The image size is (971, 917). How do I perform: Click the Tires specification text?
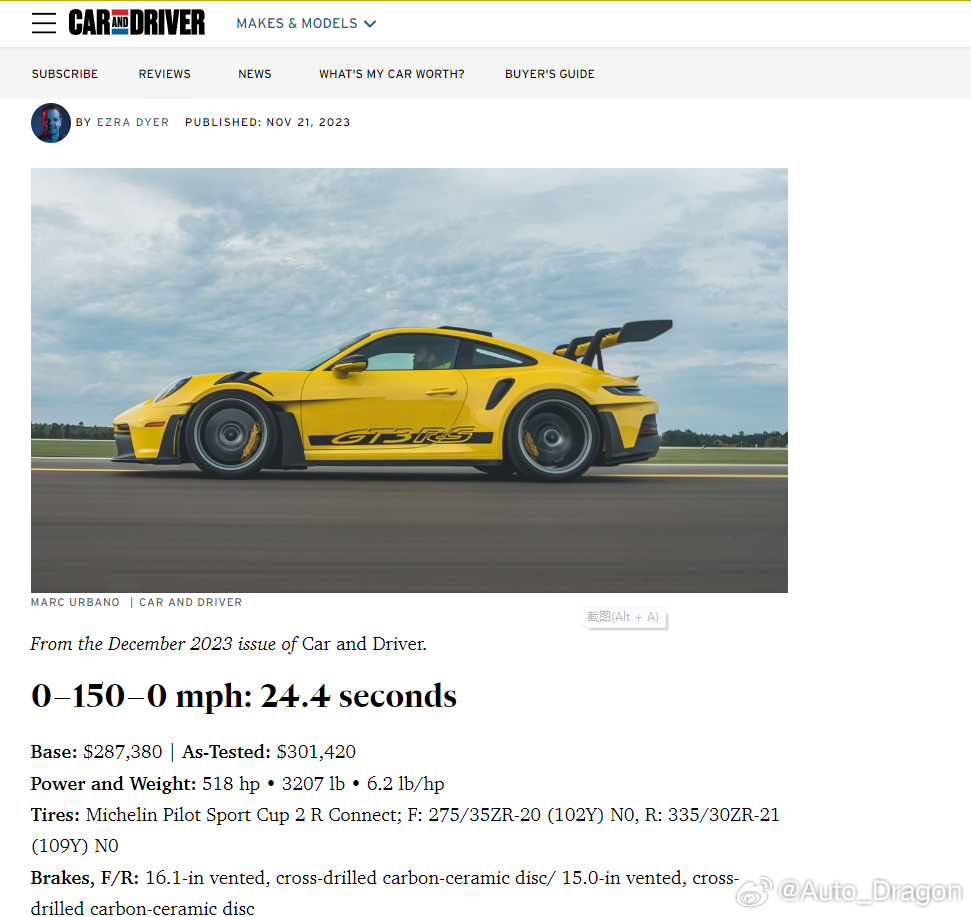(405, 830)
